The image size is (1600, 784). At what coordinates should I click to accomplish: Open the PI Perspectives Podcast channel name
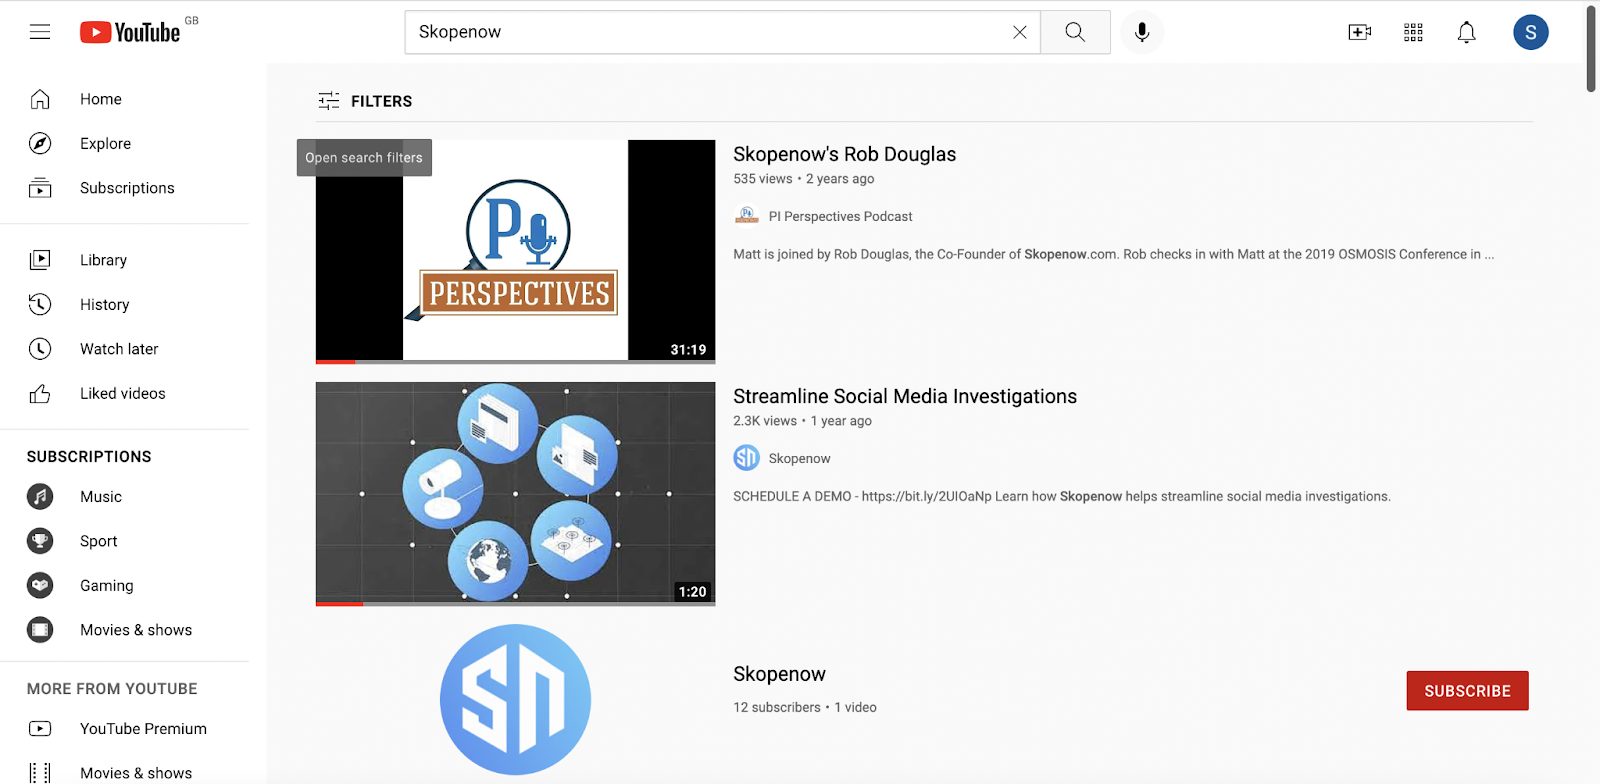(840, 216)
